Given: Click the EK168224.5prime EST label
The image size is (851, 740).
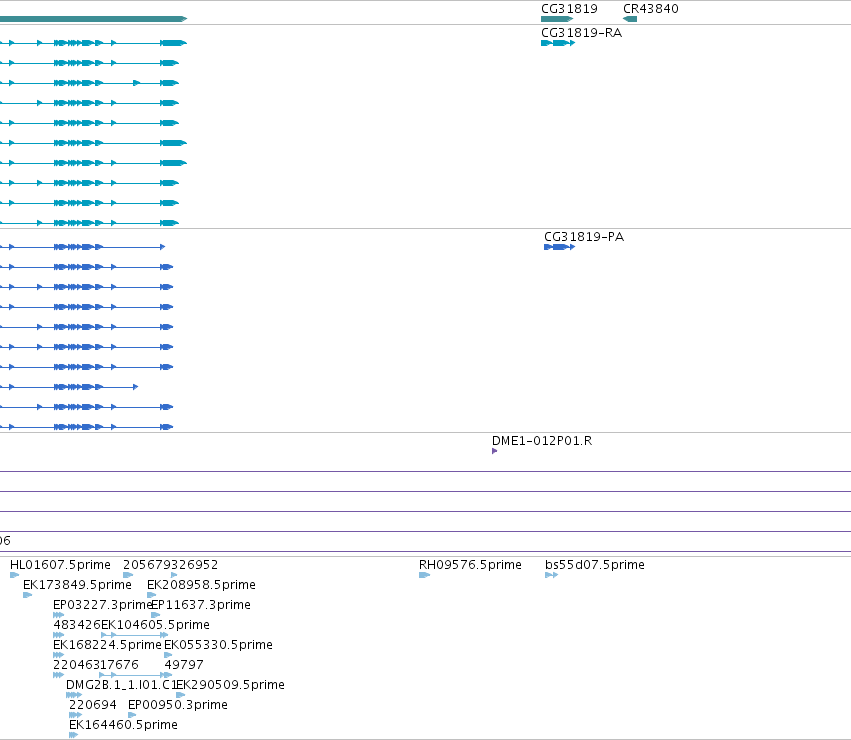Looking at the screenshot, I should tap(107, 645).
